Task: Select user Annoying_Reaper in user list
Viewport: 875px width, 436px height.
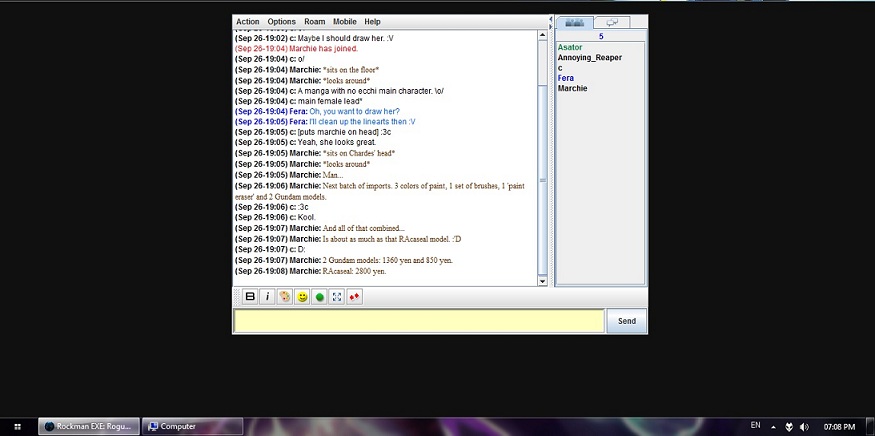Action: click(x=589, y=58)
